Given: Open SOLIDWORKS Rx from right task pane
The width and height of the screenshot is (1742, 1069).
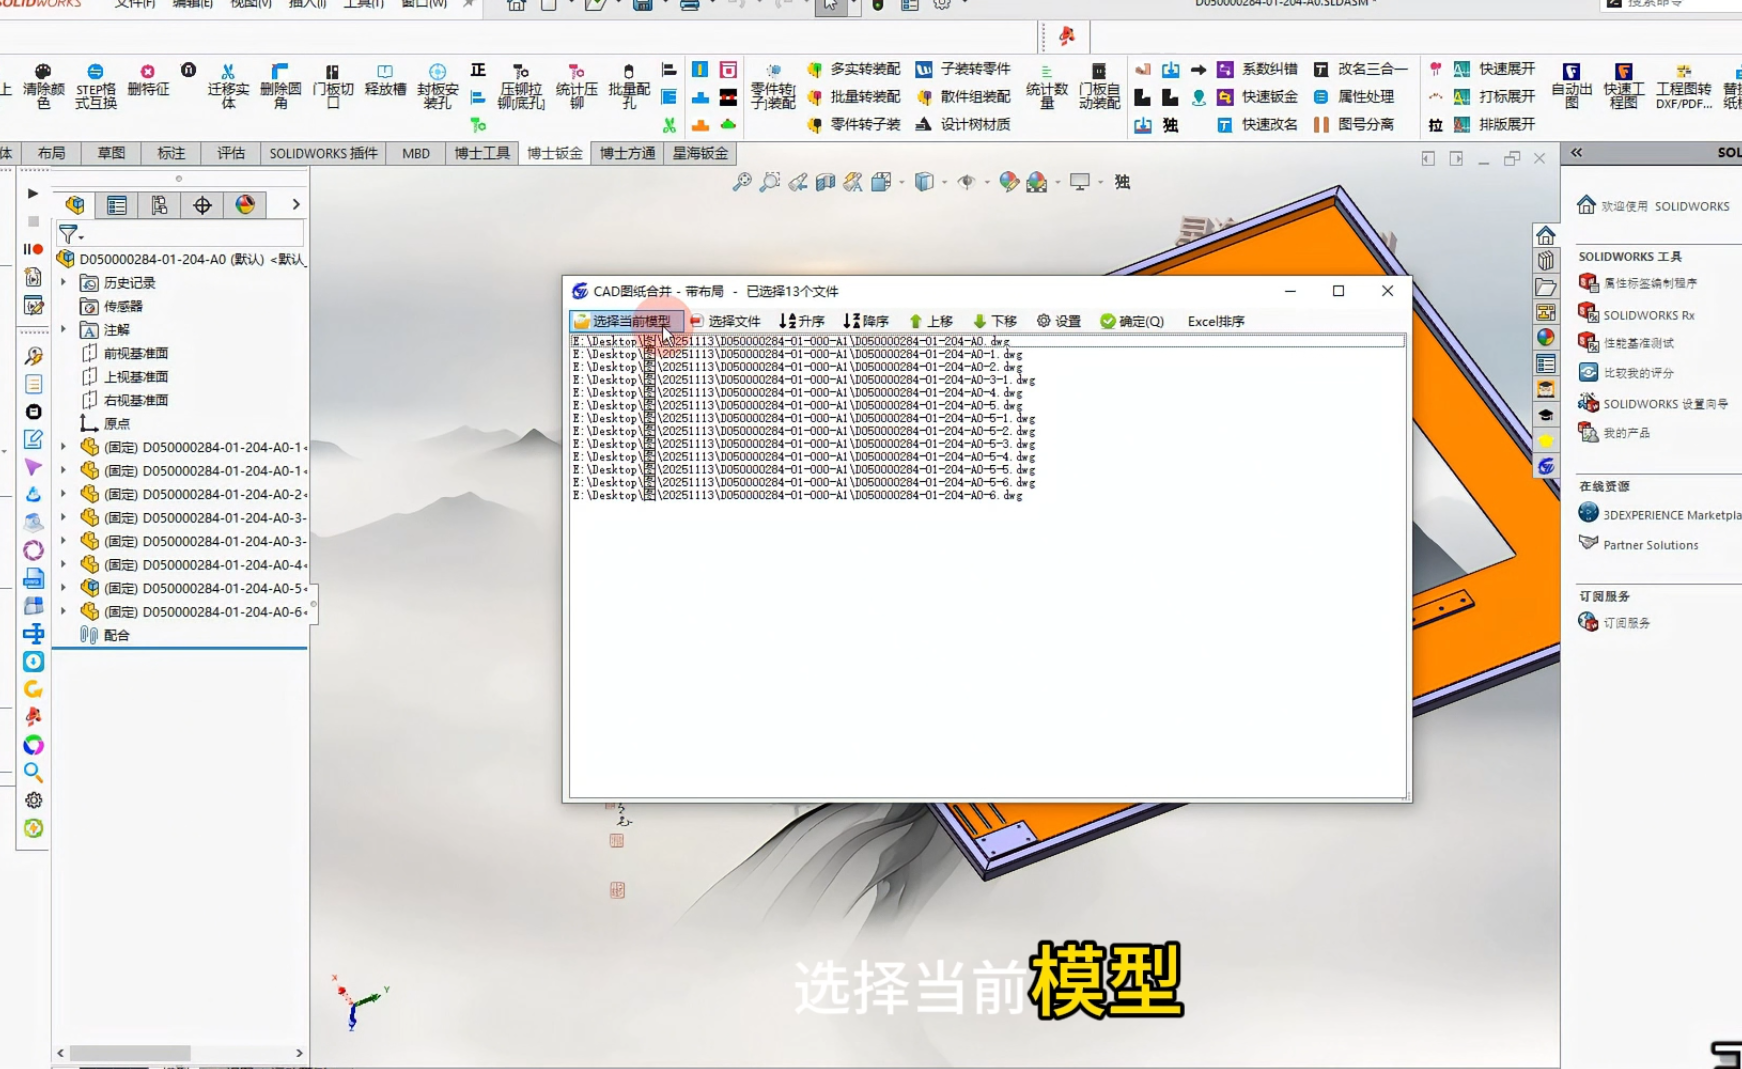Looking at the screenshot, I should pyautogui.click(x=1640, y=313).
